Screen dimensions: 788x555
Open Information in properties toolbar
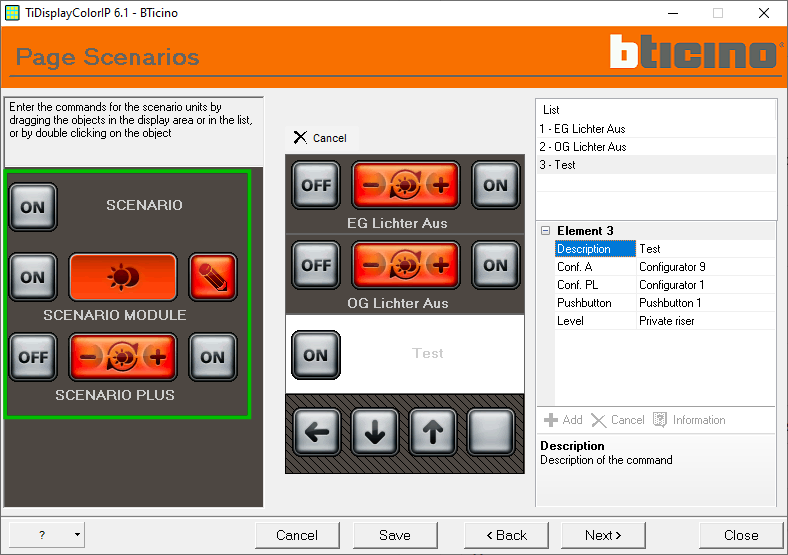coord(689,420)
